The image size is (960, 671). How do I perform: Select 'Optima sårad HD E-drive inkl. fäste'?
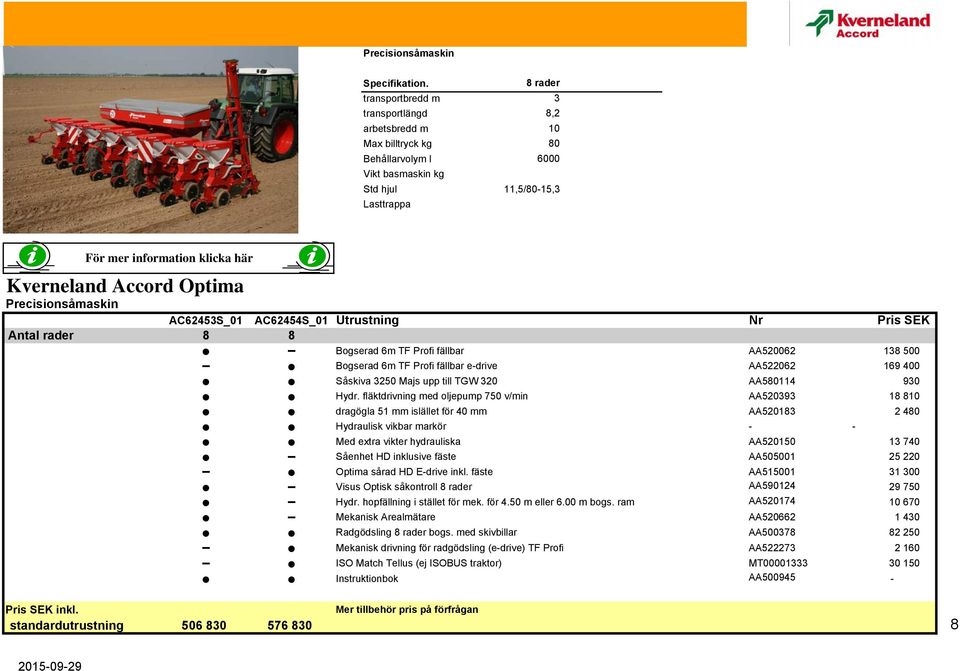414,471
